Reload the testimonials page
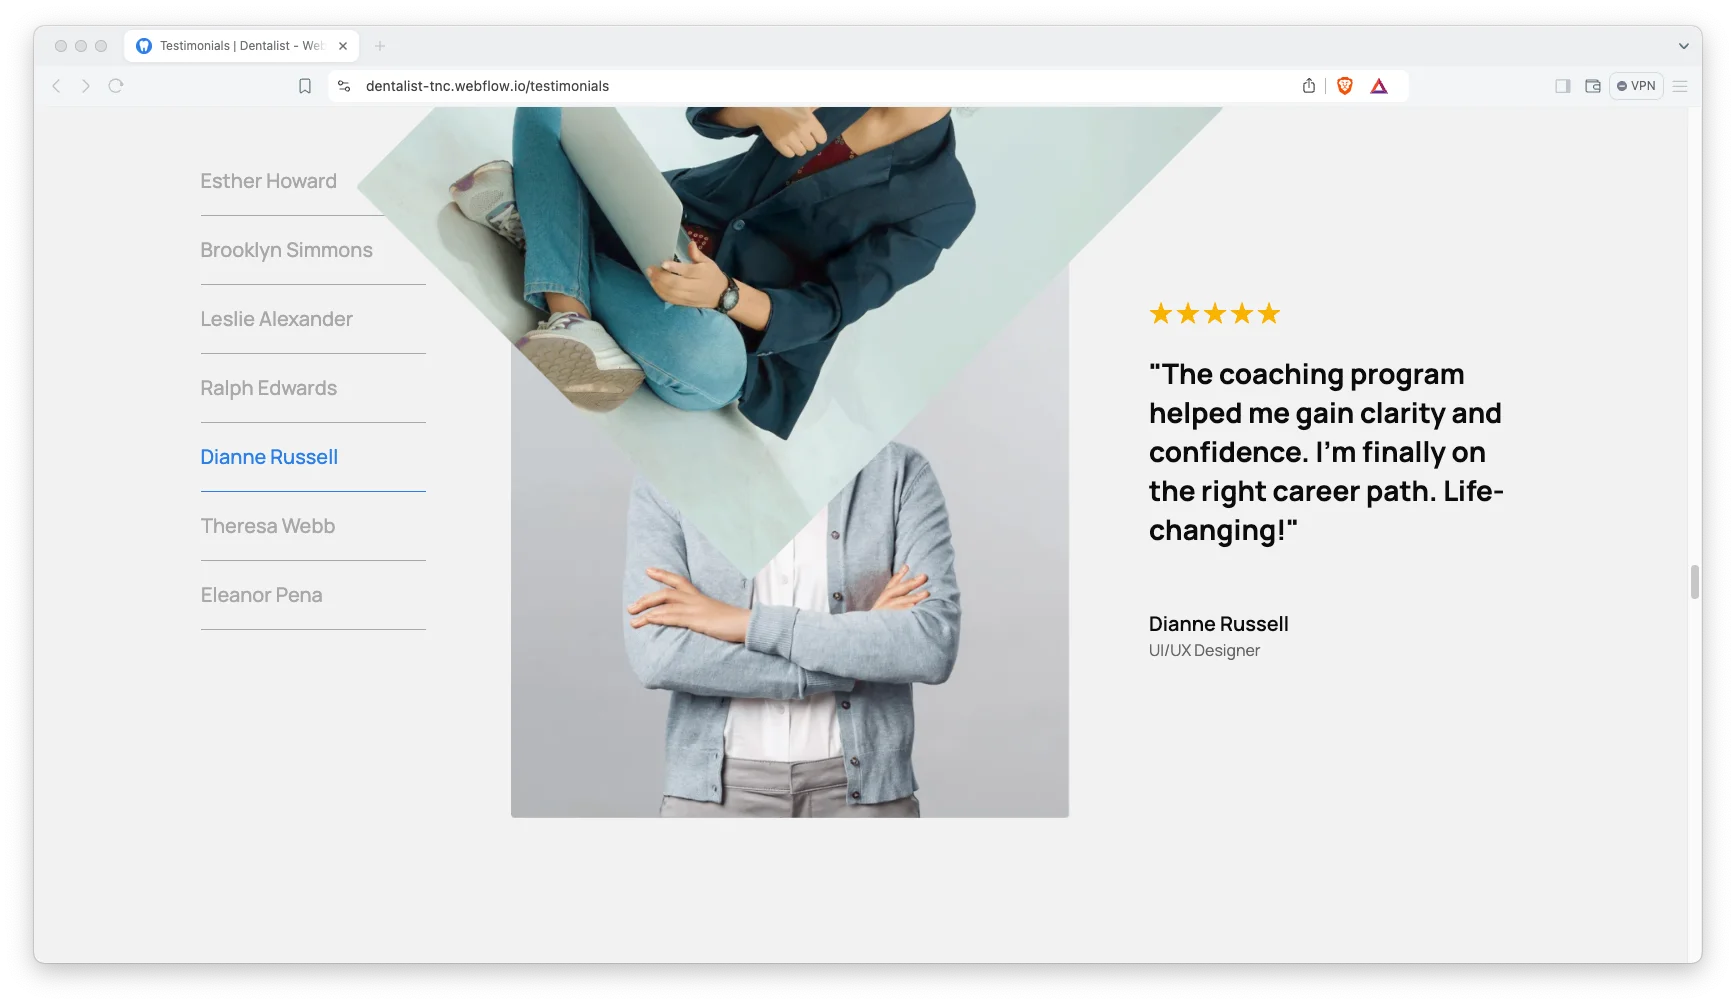The width and height of the screenshot is (1736, 1005). coord(116,86)
